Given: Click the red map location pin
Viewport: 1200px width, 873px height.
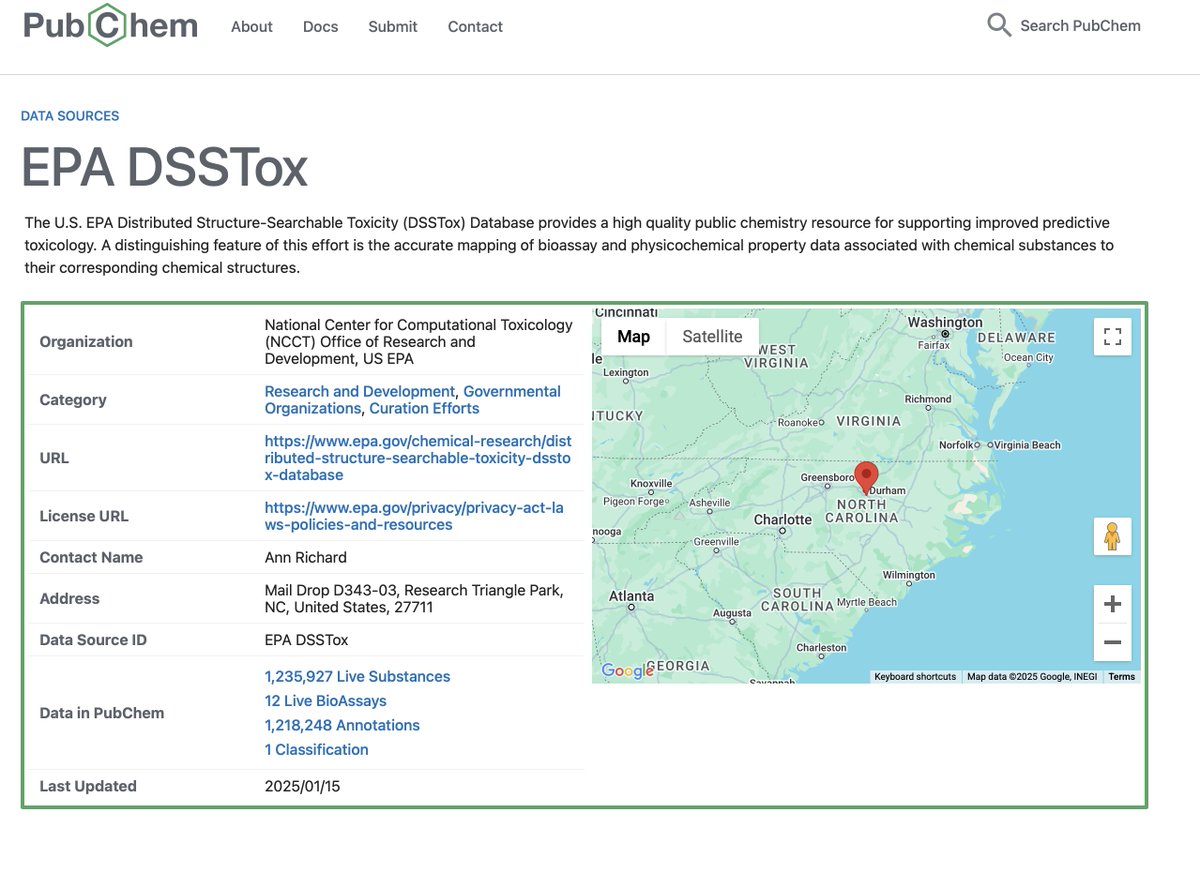Looking at the screenshot, I should point(866,476).
